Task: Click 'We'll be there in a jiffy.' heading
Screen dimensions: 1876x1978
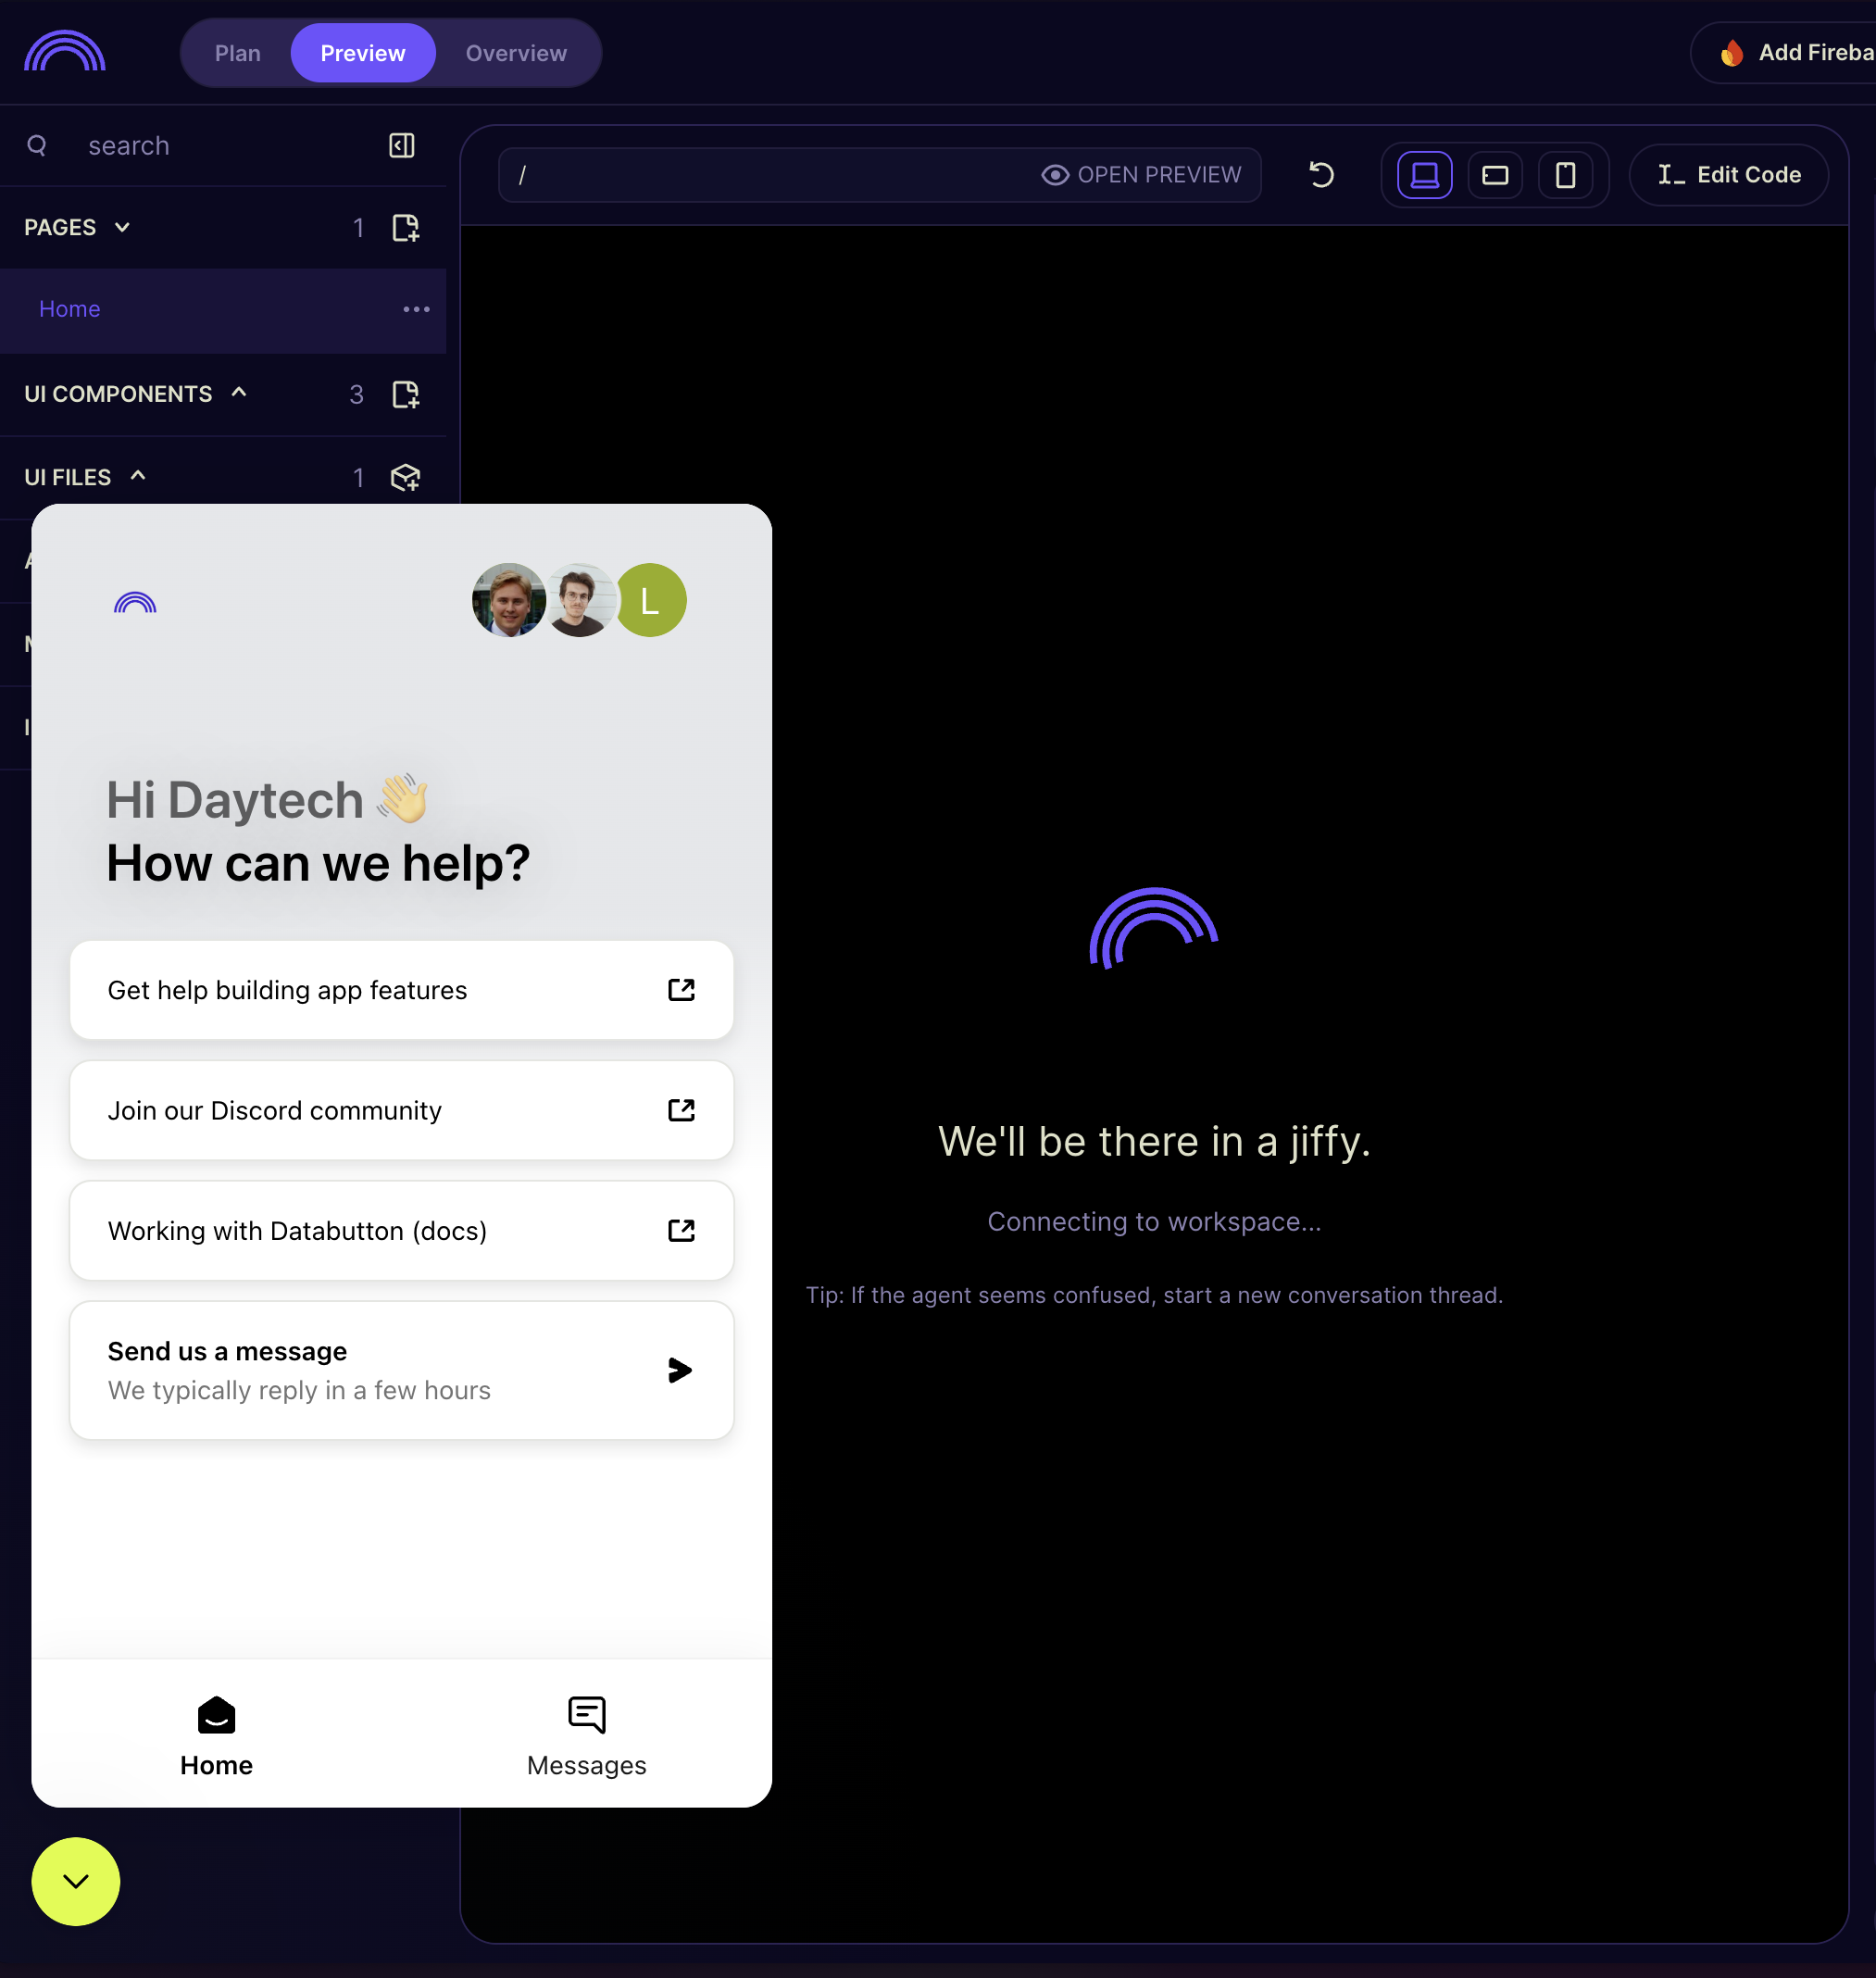Action: click(1154, 1141)
